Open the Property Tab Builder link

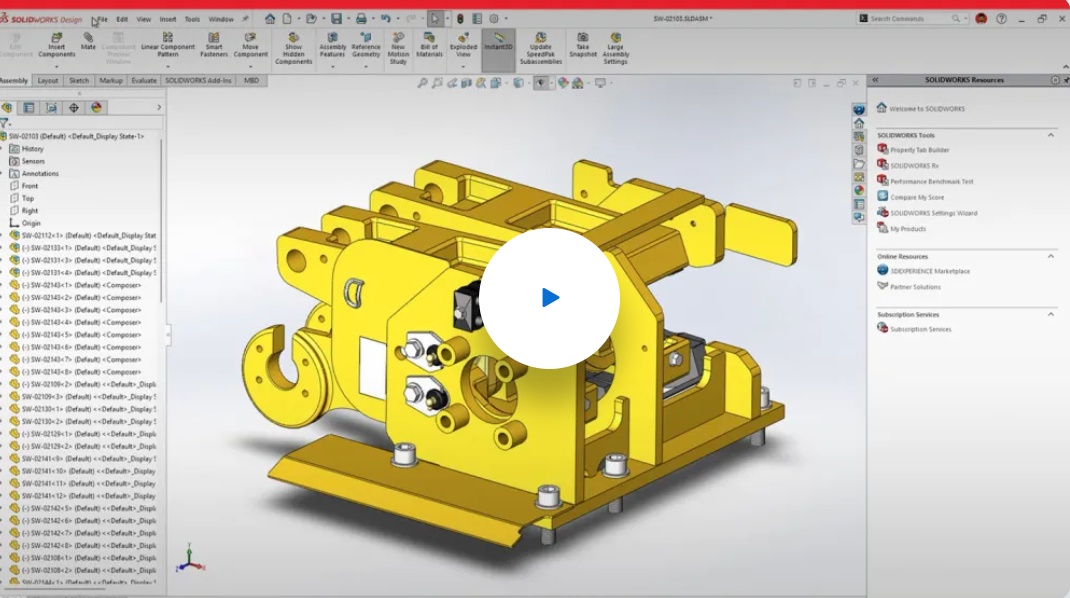[919, 150]
